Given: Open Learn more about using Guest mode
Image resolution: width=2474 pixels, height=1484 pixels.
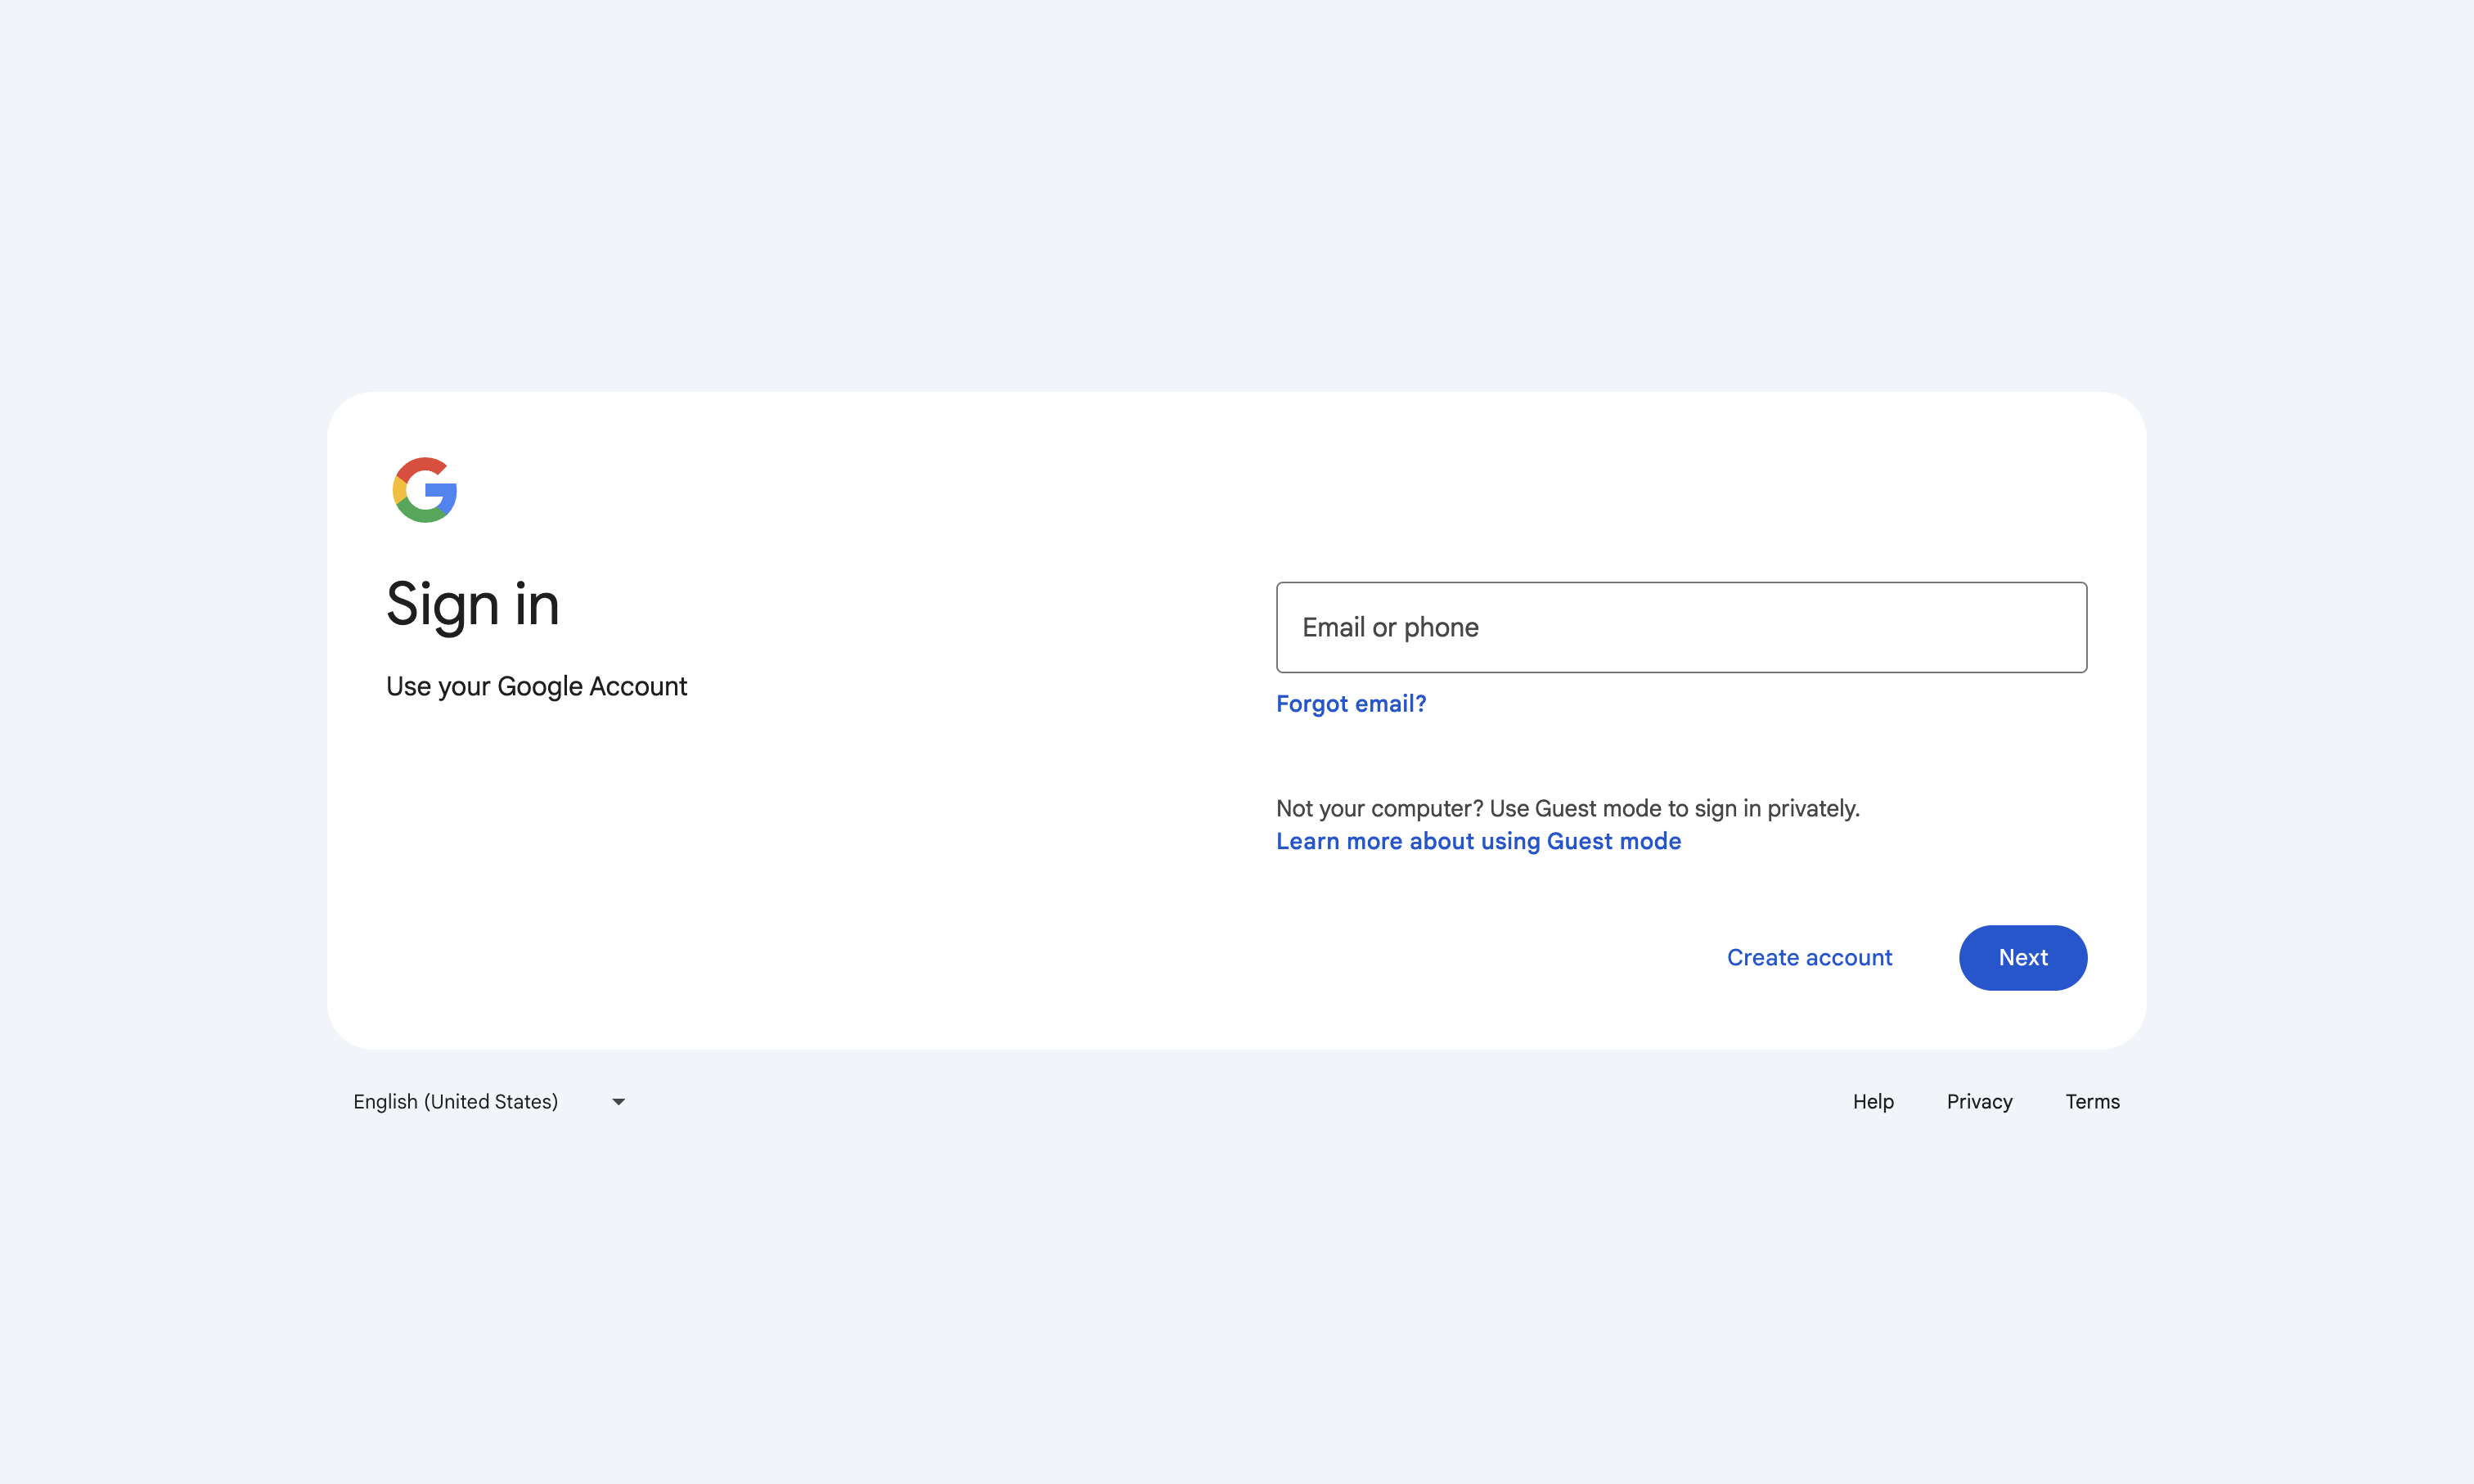Looking at the screenshot, I should pos(1478,841).
